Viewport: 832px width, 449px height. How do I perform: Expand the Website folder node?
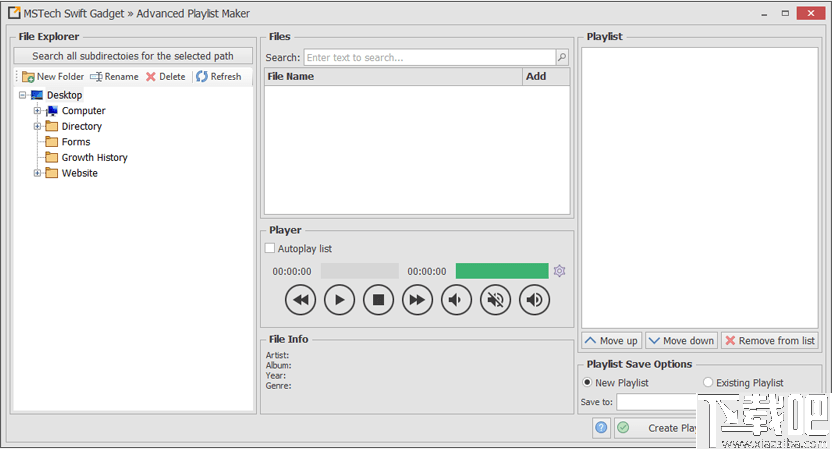[37, 173]
